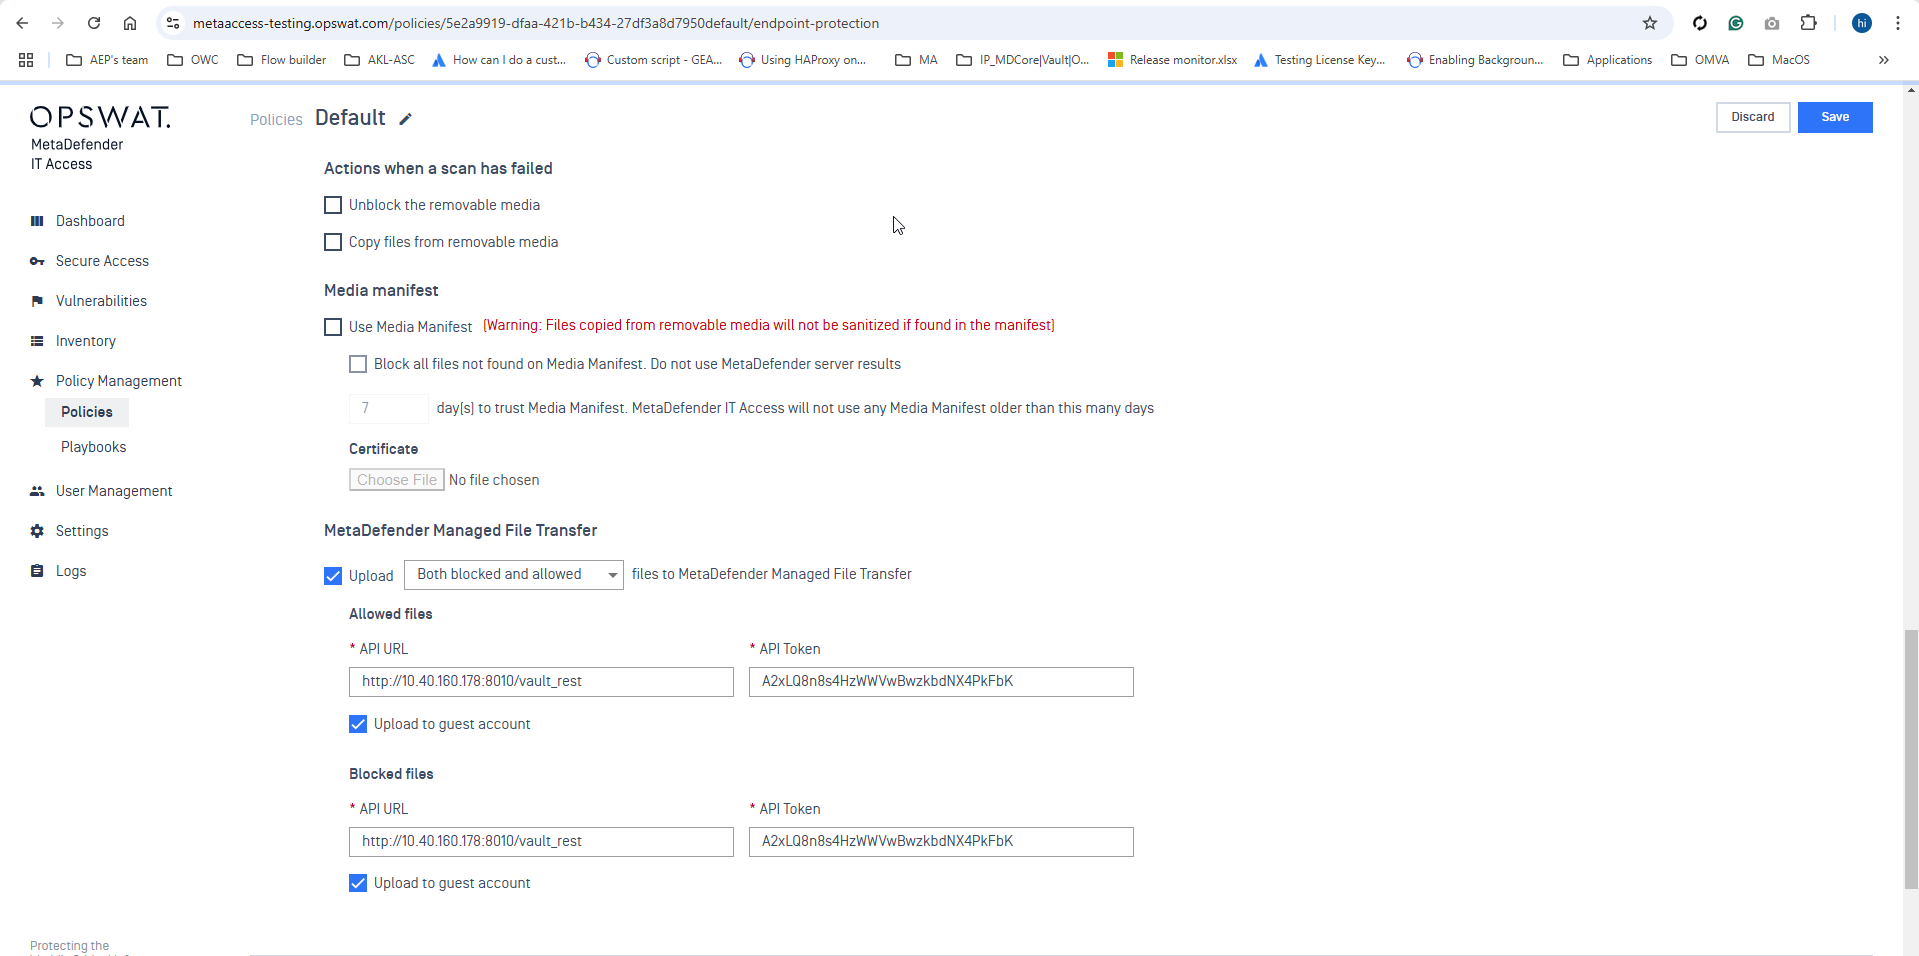Viewport: 1919px width, 956px height.
Task: Open Secure Access in the sidebar
Action: point(102,261)
